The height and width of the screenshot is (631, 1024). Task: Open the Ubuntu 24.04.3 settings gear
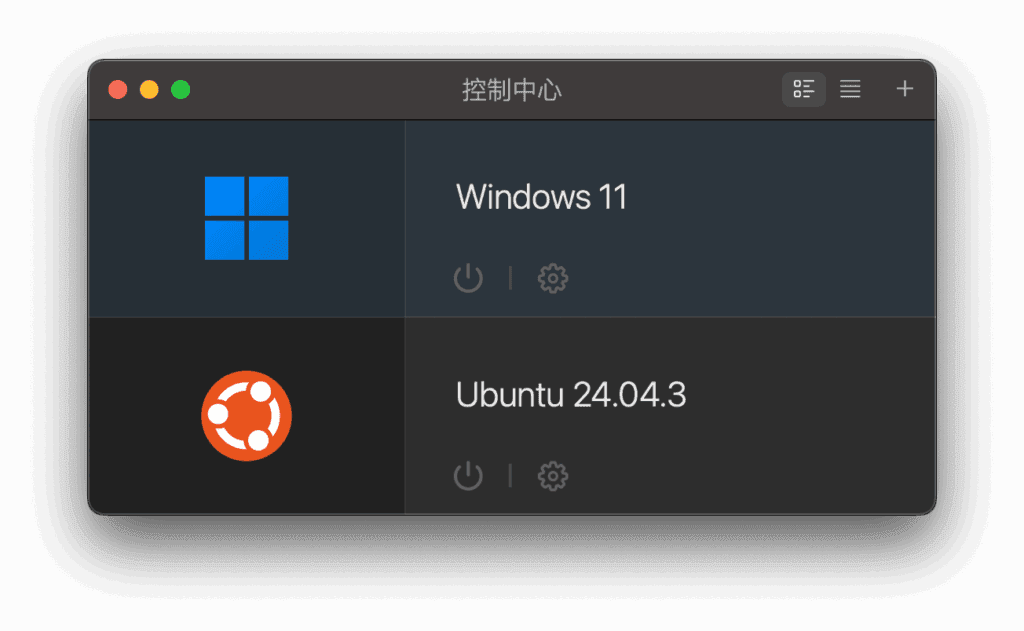coord(552,476)
